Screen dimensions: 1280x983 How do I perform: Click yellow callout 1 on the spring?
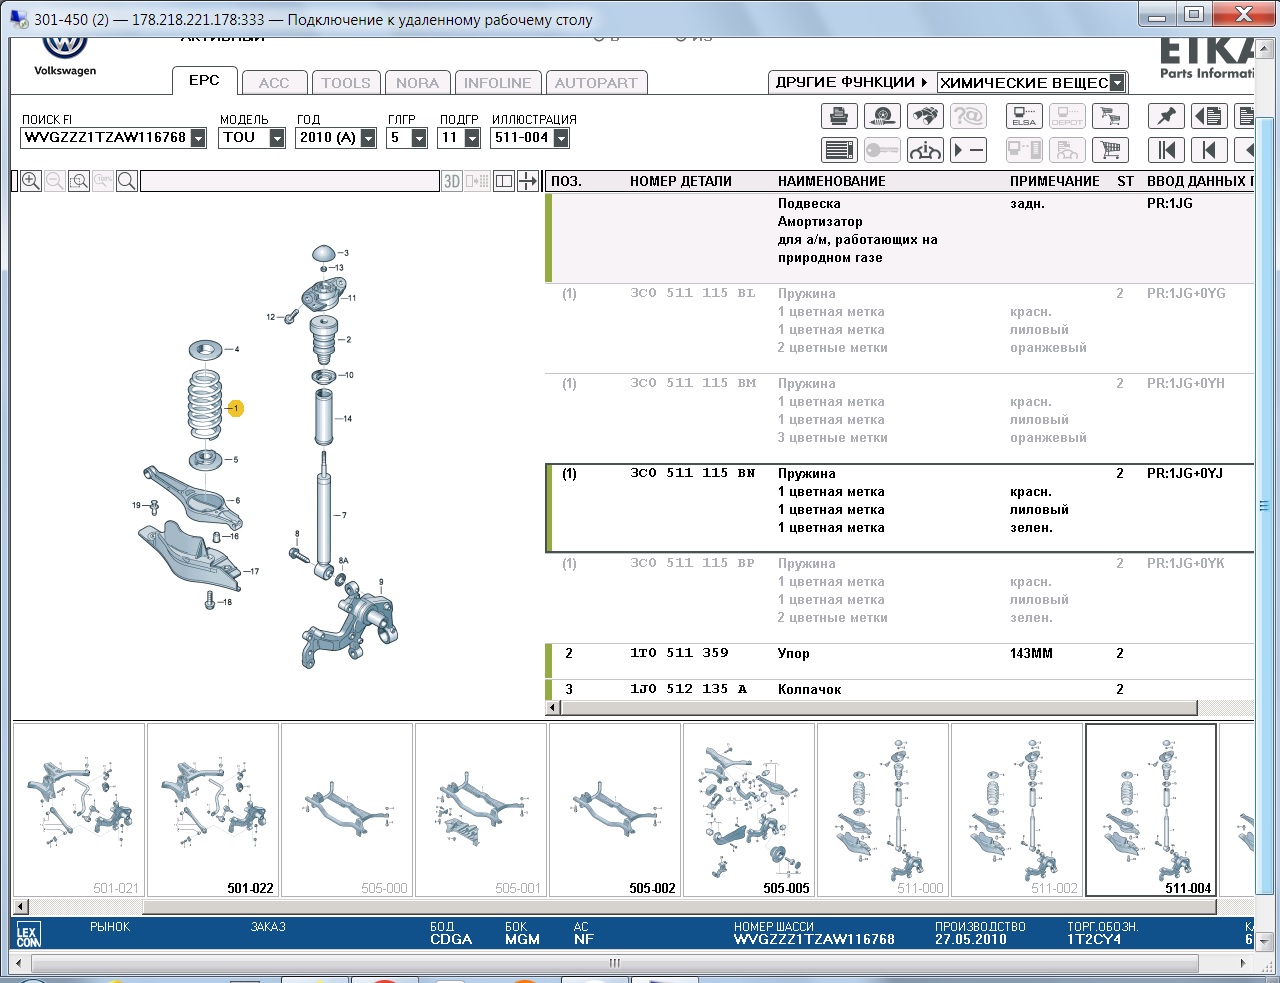click(x=236, y=408)
